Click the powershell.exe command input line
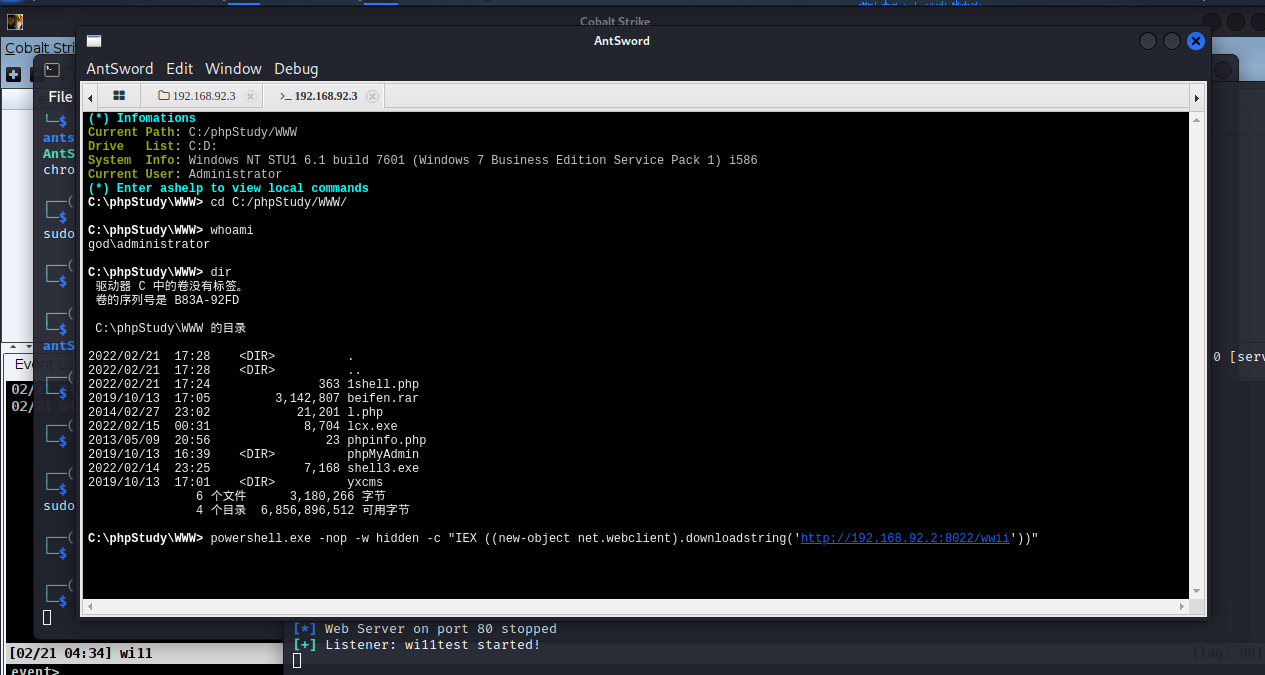 point(563,538)
